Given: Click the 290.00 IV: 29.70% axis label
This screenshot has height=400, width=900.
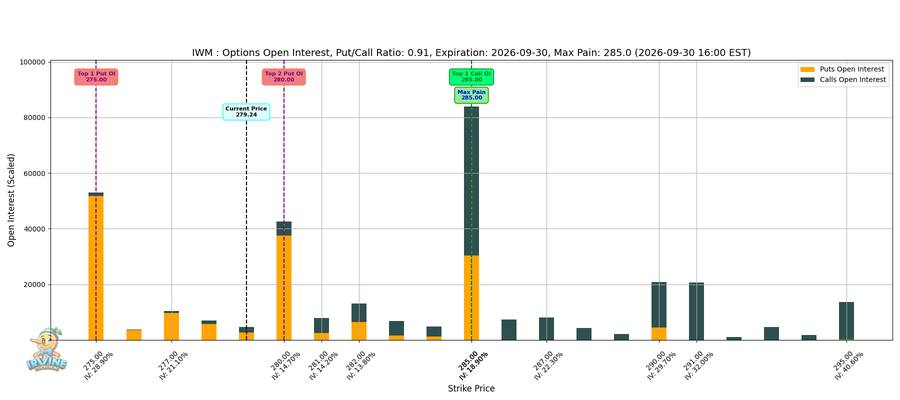Looking at the screenshot, I should tap(662, 364).
